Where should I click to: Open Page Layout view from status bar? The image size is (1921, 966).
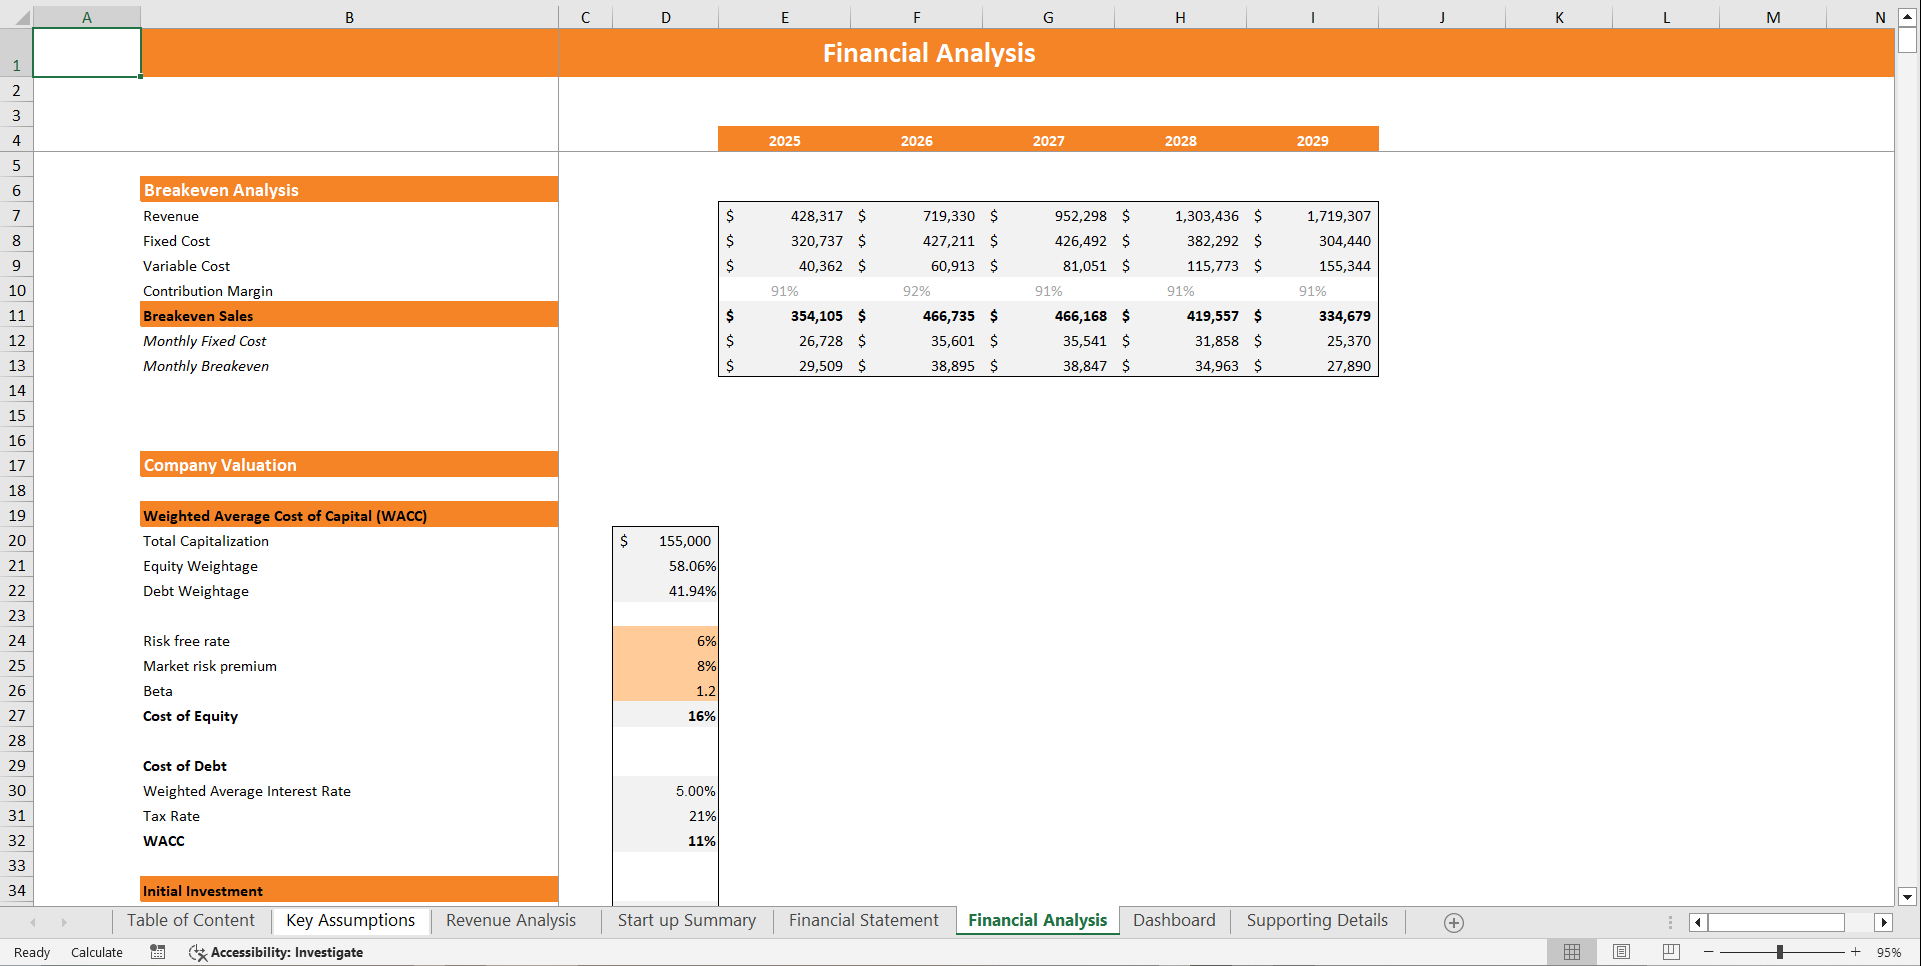pos(1620,952)
